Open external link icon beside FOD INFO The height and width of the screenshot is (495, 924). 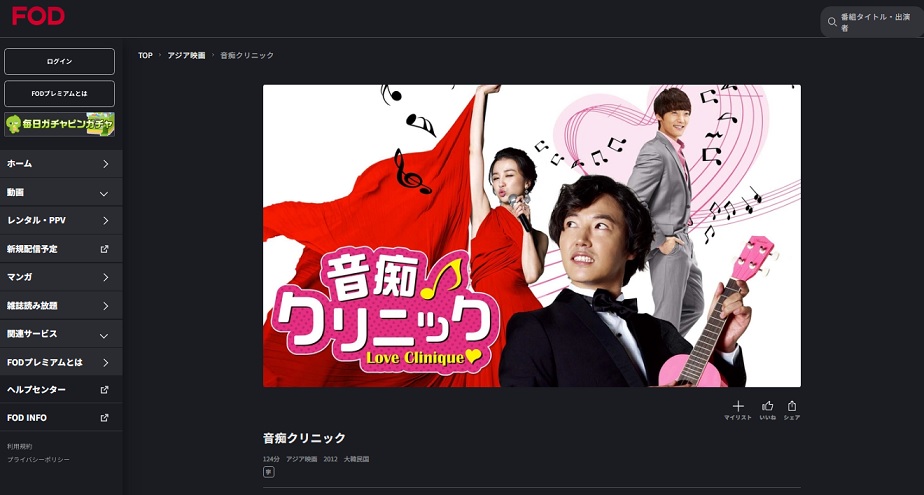[x=104, y=418]
